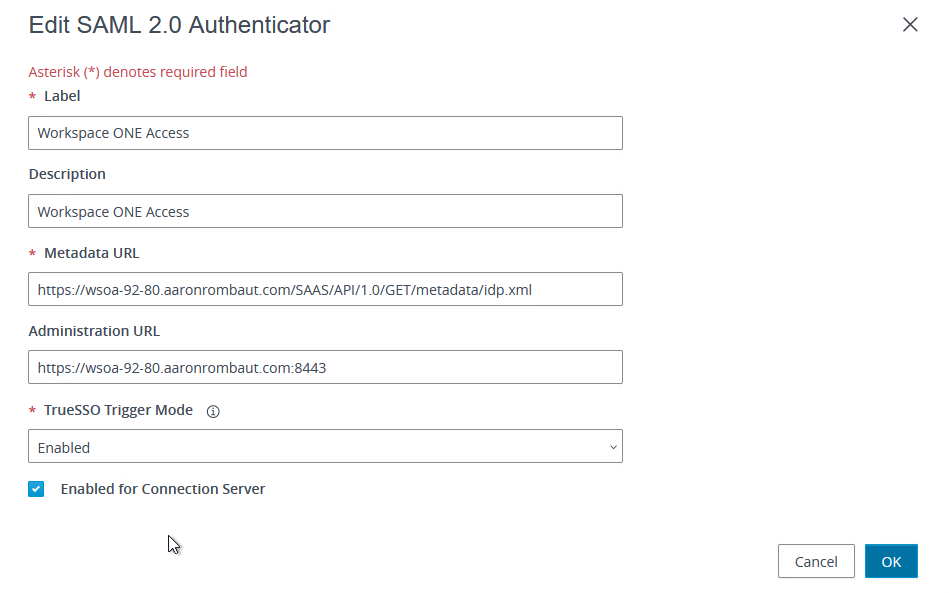Screen dimensions: 949x593
Task: Confirm changes with the OK button
Action: click(x=891, y=562)
